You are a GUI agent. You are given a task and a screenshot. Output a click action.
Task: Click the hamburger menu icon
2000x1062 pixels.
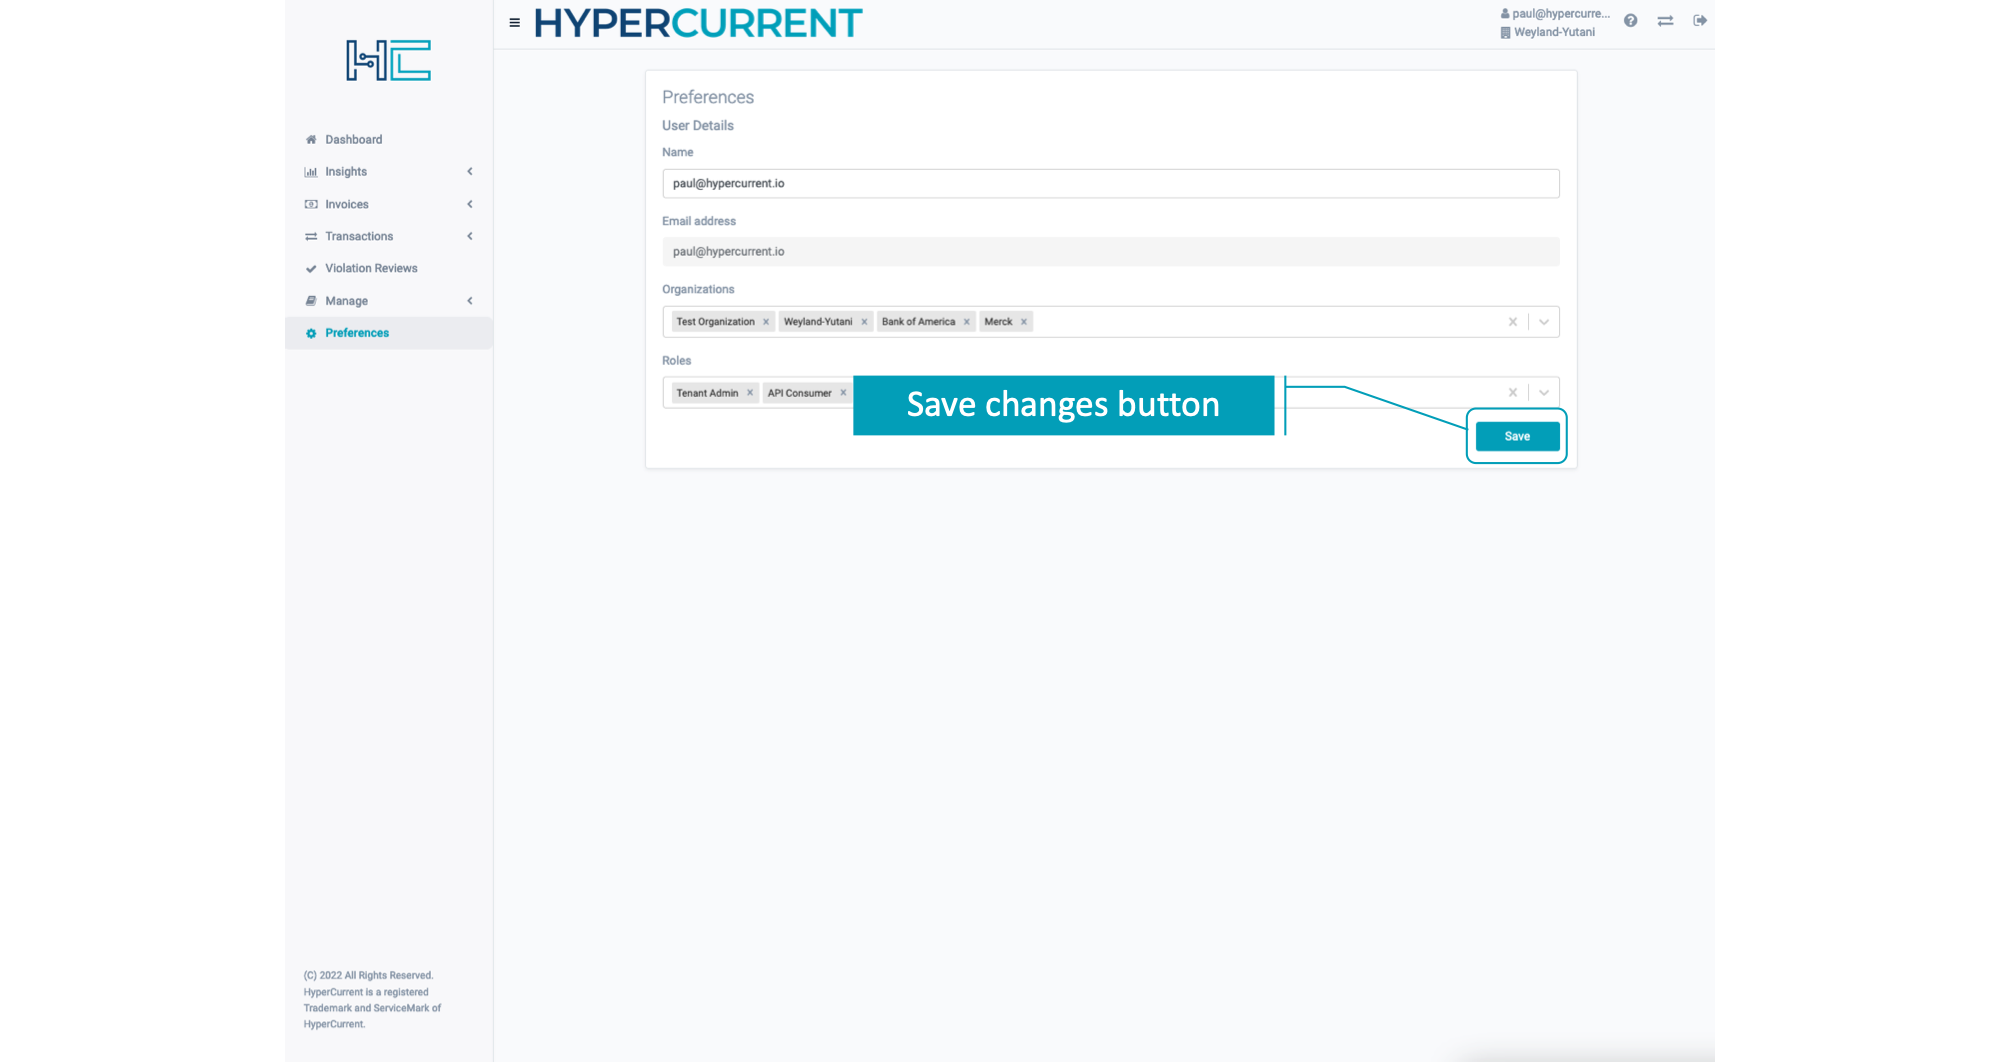coord(514,22)
